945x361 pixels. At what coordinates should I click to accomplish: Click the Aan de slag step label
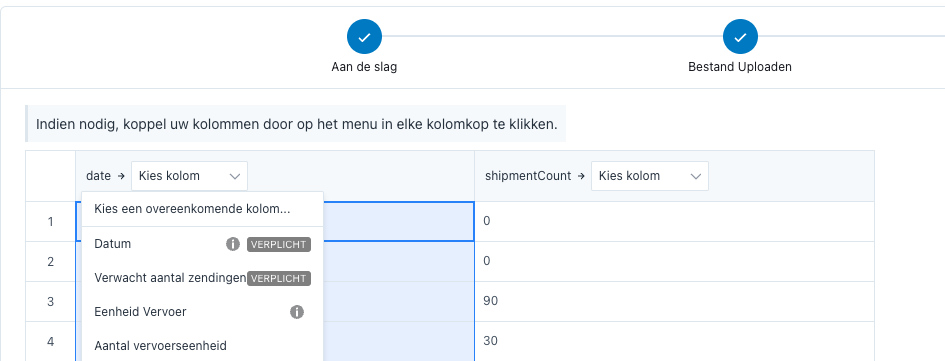pyautogui.click(x=364, y=67)
